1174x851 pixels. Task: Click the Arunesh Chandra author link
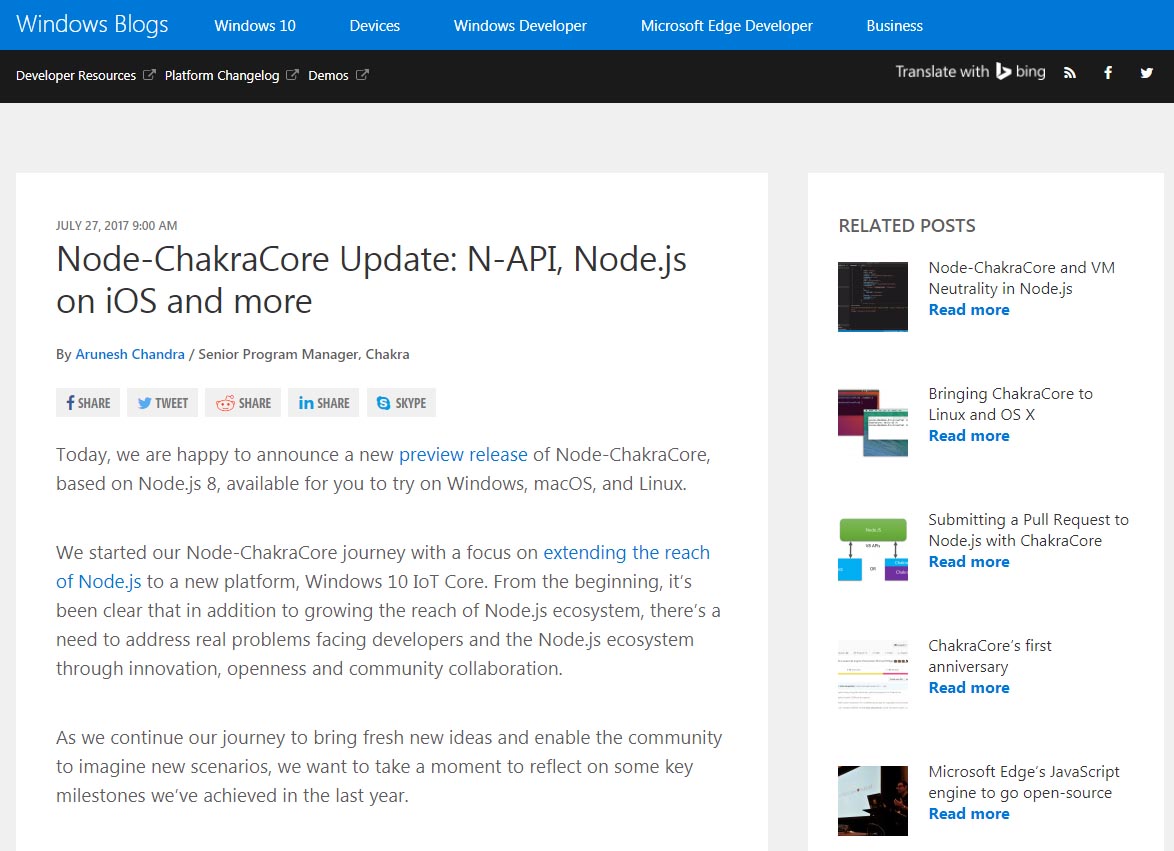click(129, 353)
